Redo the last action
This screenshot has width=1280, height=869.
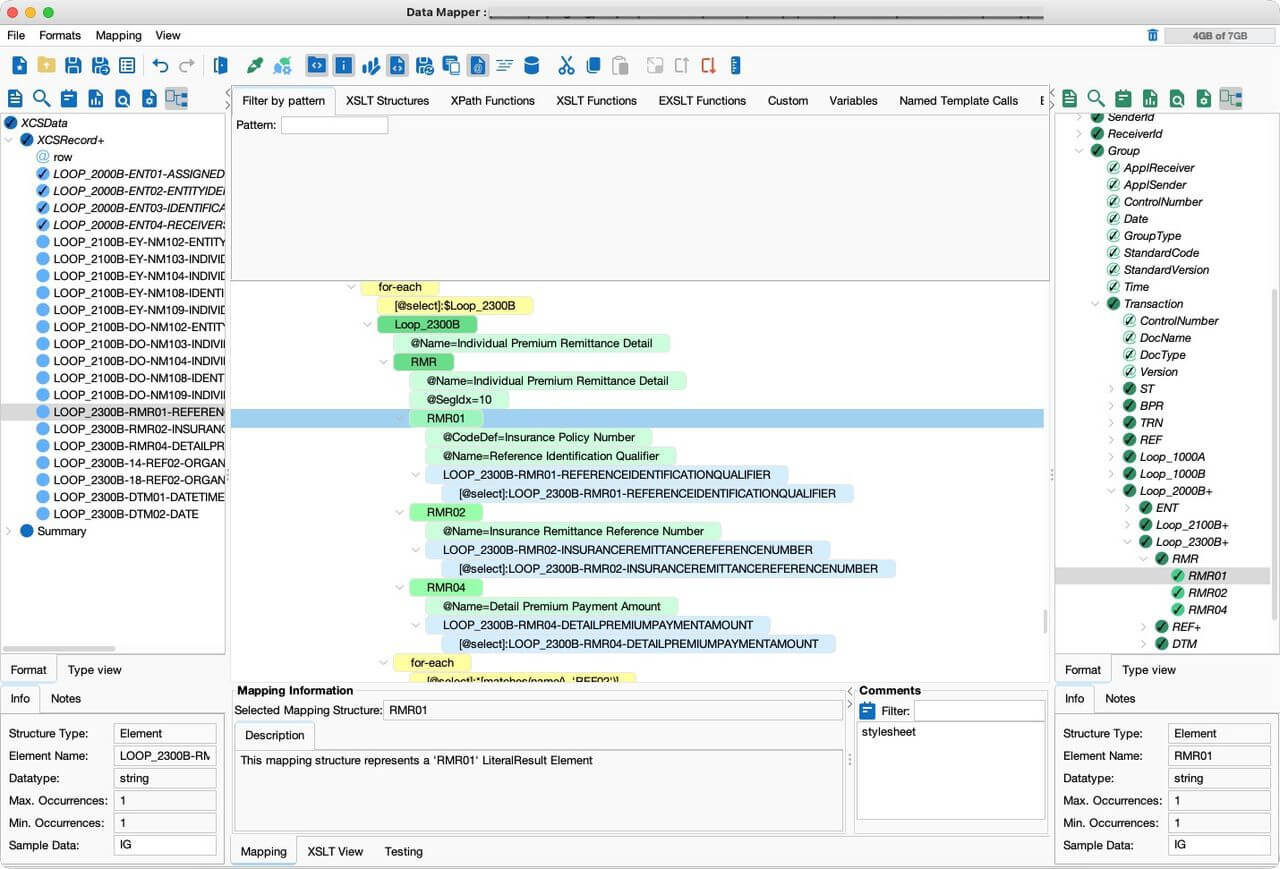(x=186, y=66)
